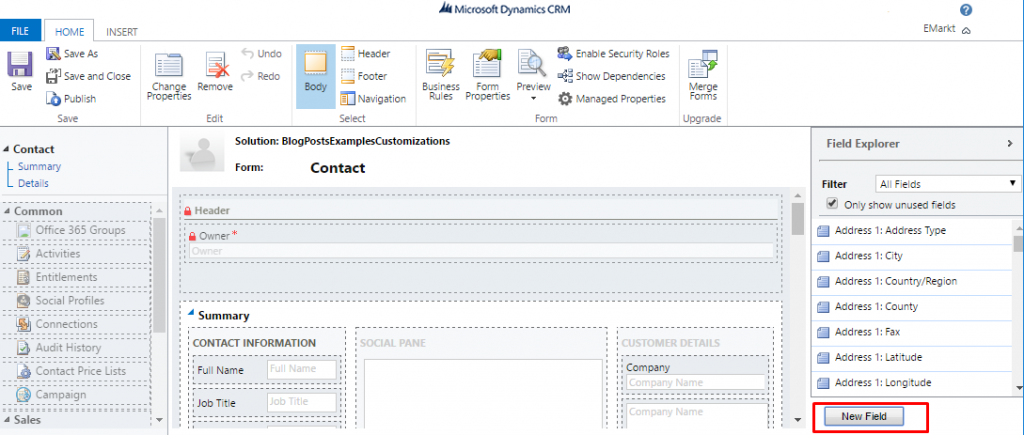
Task: Open the Help question mark icon
Action: (967, 10)
